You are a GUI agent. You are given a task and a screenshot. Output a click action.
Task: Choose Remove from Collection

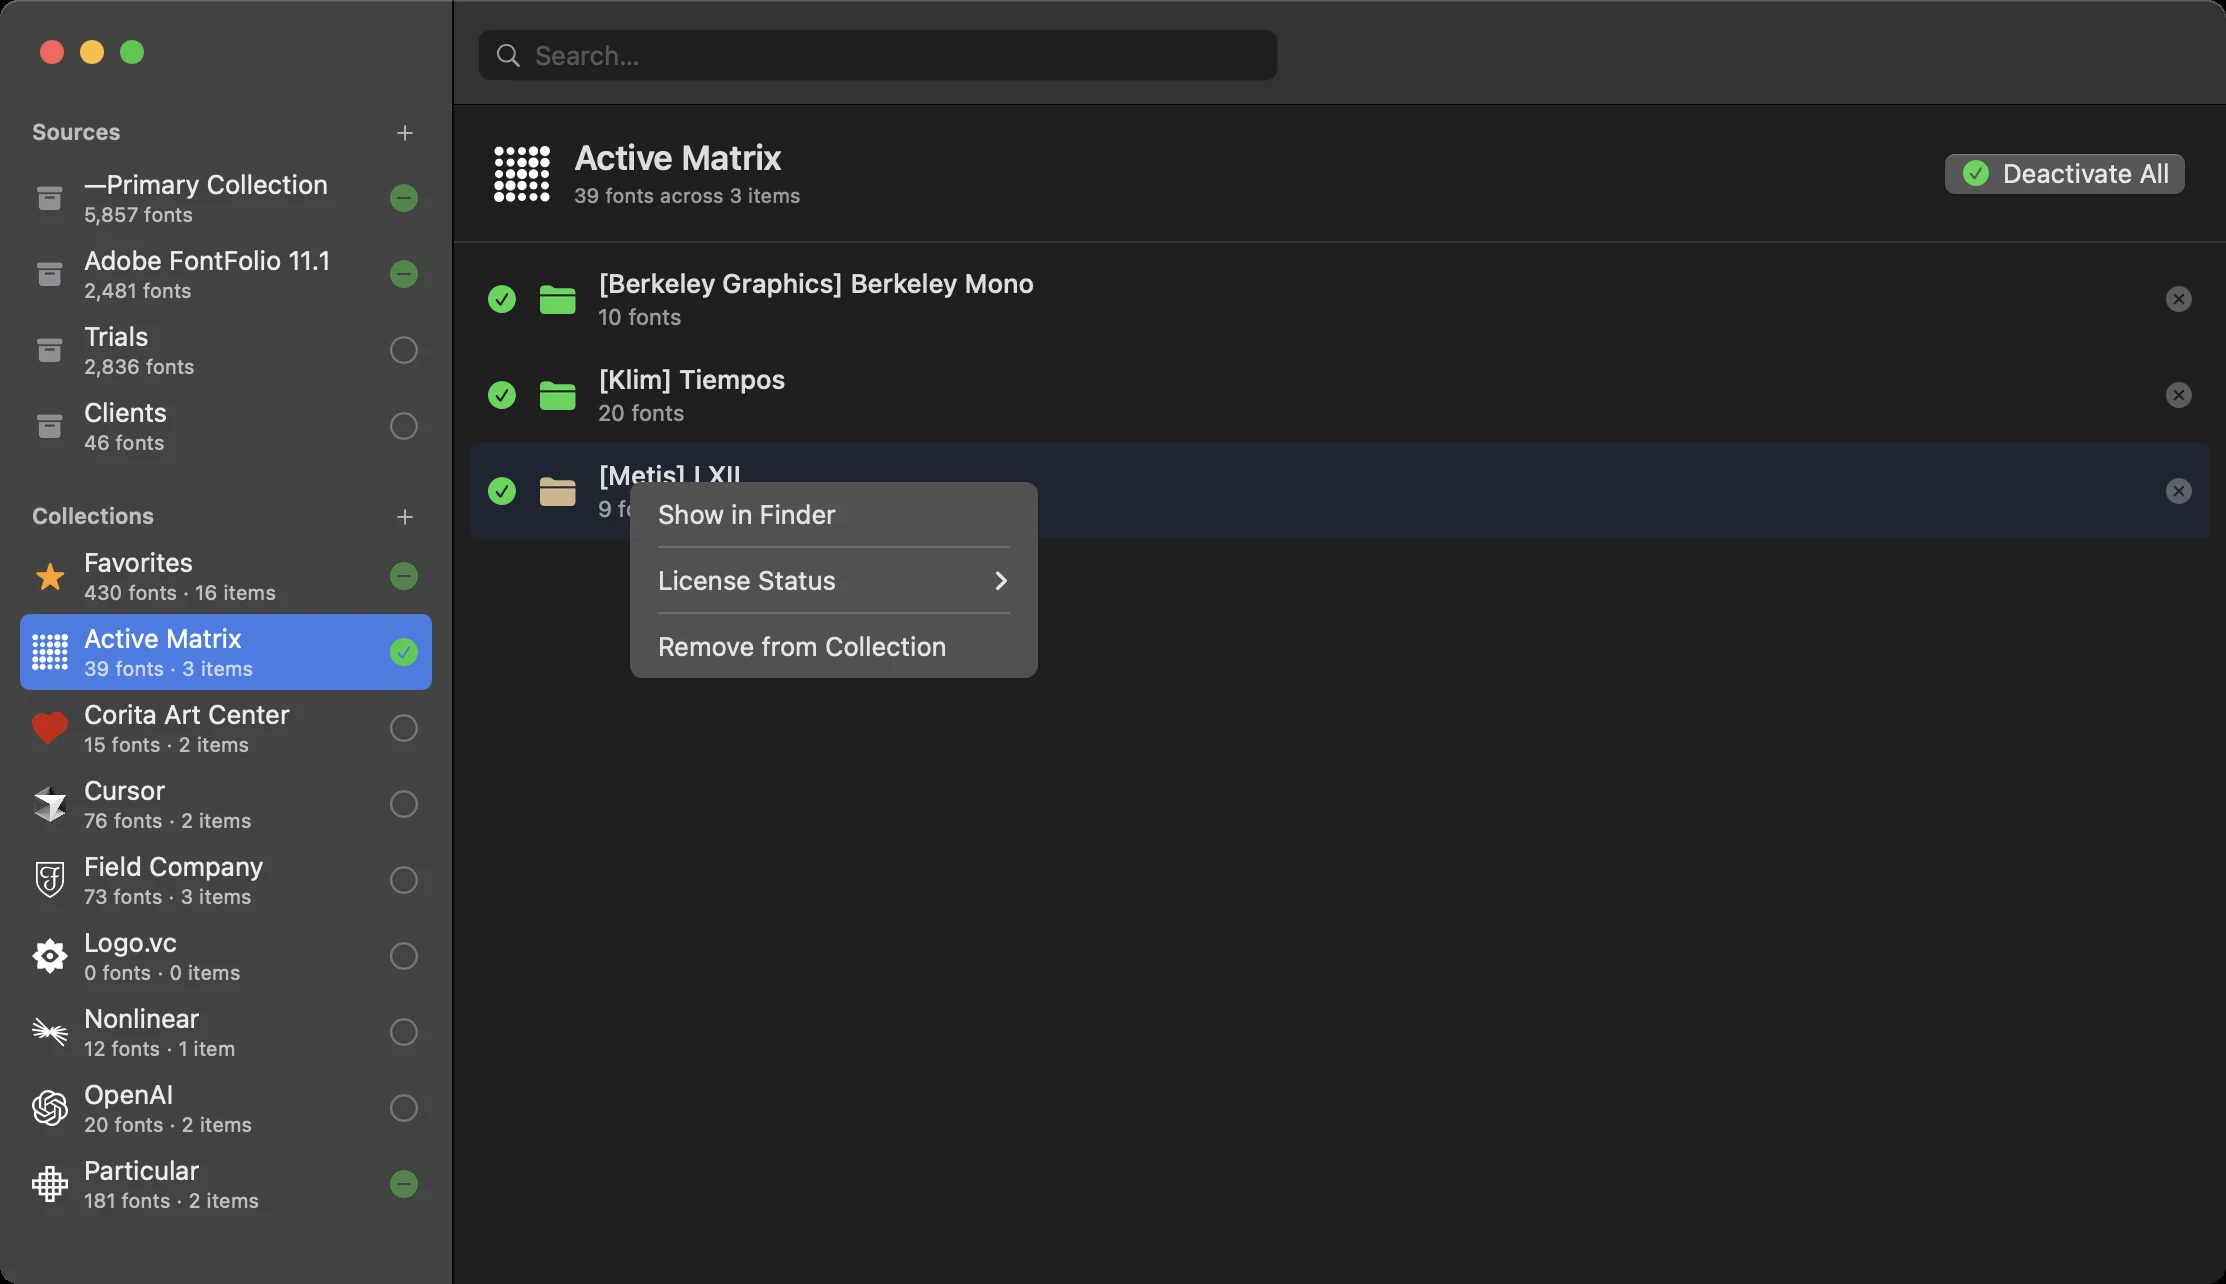point(834,647)
